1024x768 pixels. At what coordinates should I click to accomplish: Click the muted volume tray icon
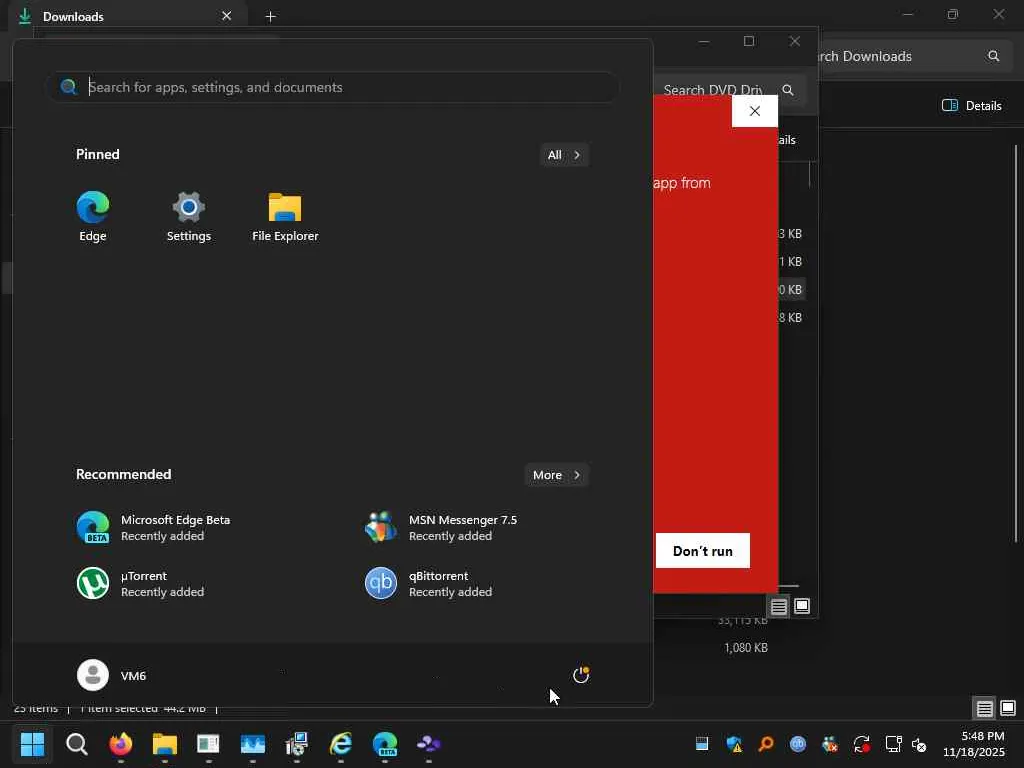919,744
